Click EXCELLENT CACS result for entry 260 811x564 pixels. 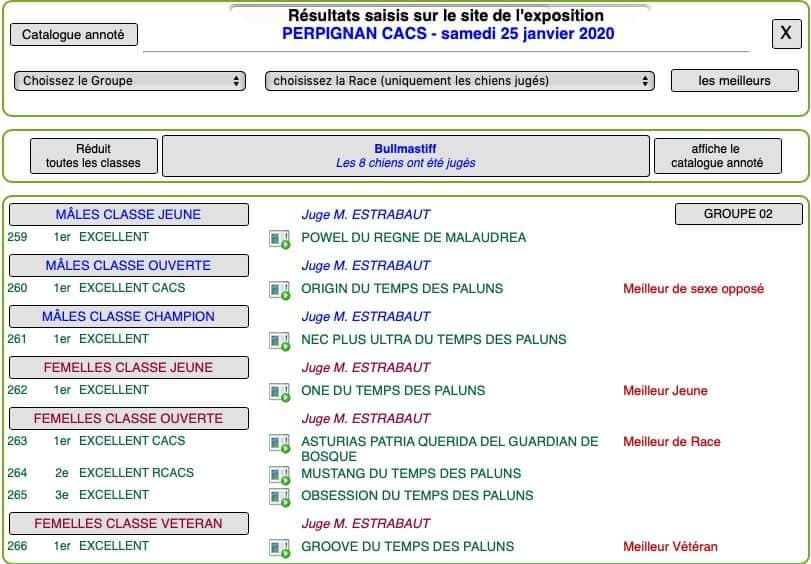(x=132, y=288)
